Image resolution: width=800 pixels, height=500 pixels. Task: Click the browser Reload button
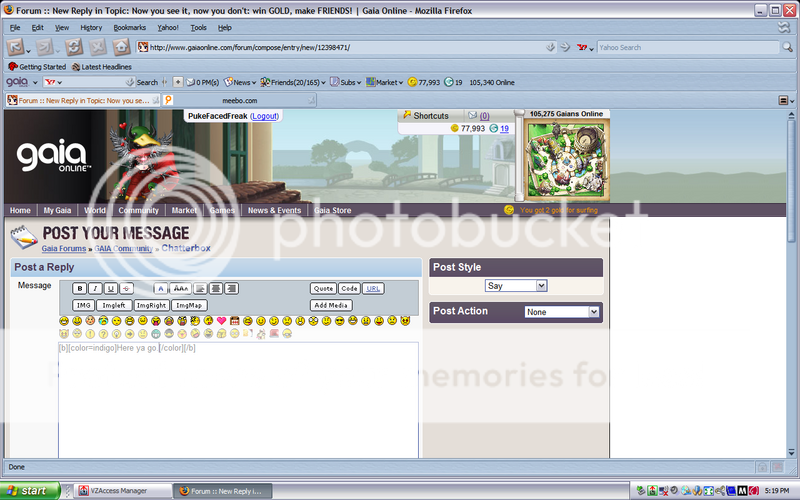pos(73,47)
